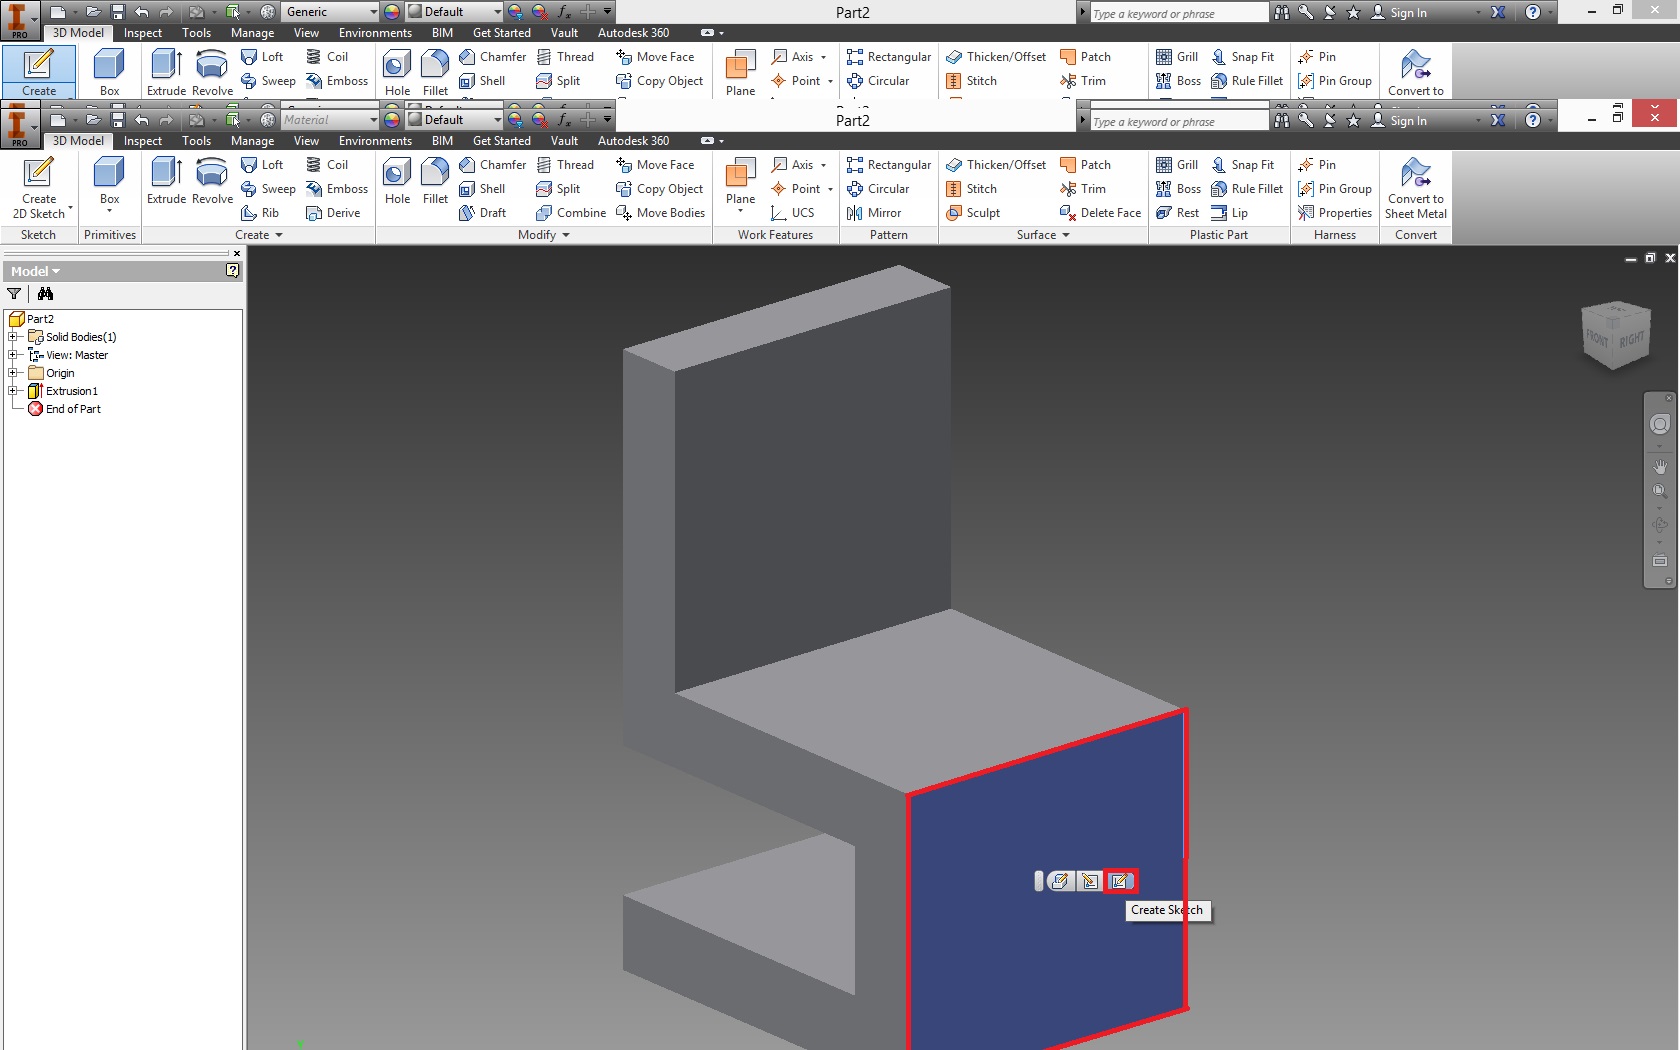Click the Edit Sketch icon in the mini-toolbar
Viewport: 1680px width, 1050px height.
click(x=1090, y=881)
